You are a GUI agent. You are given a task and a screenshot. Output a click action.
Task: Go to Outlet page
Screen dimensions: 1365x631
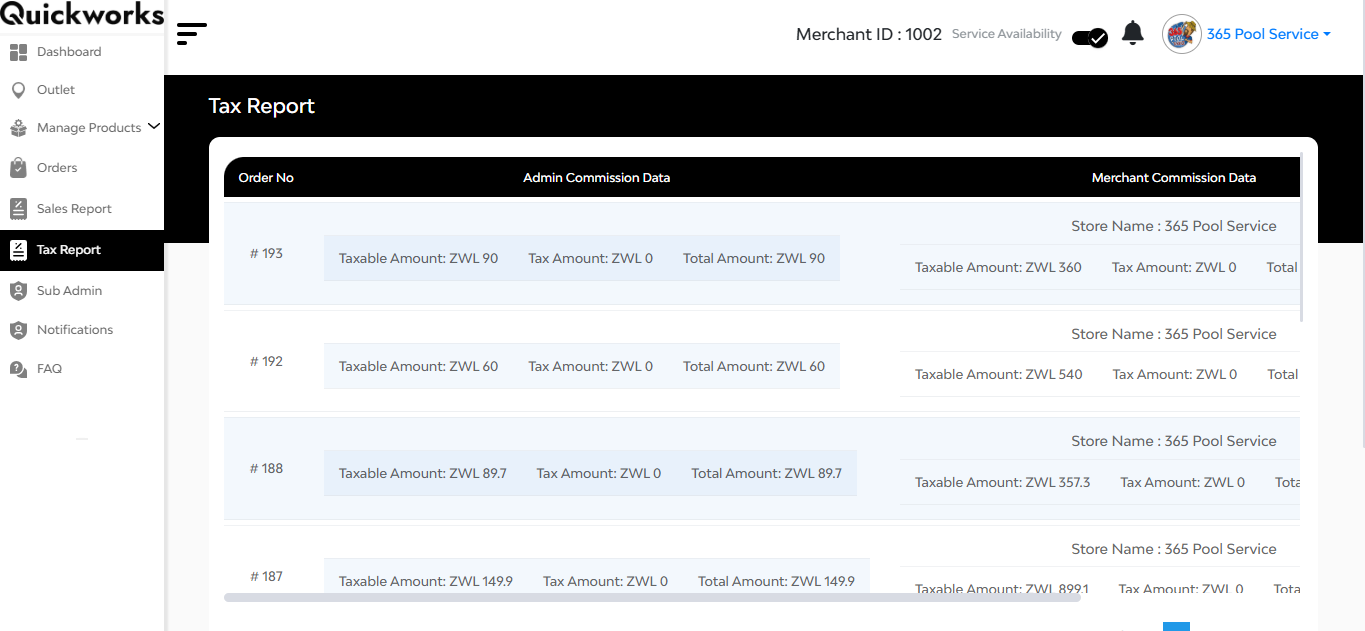[x=56, y=90]
